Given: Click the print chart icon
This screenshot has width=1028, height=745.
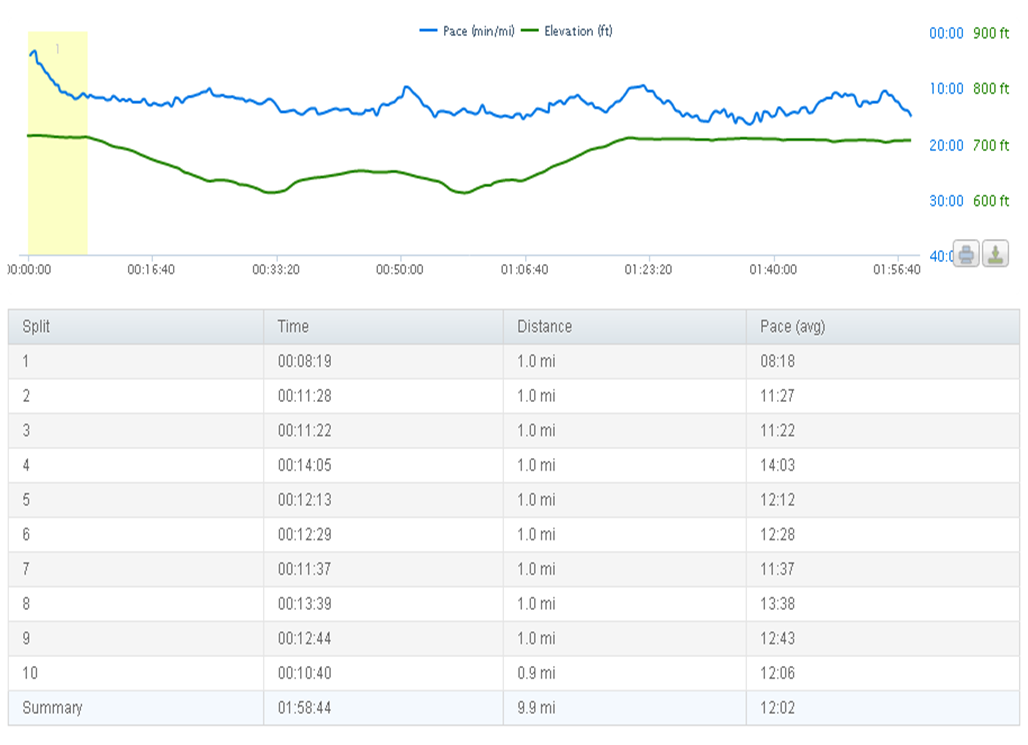Looking at the screenshot, I should (x=966, y=254).
